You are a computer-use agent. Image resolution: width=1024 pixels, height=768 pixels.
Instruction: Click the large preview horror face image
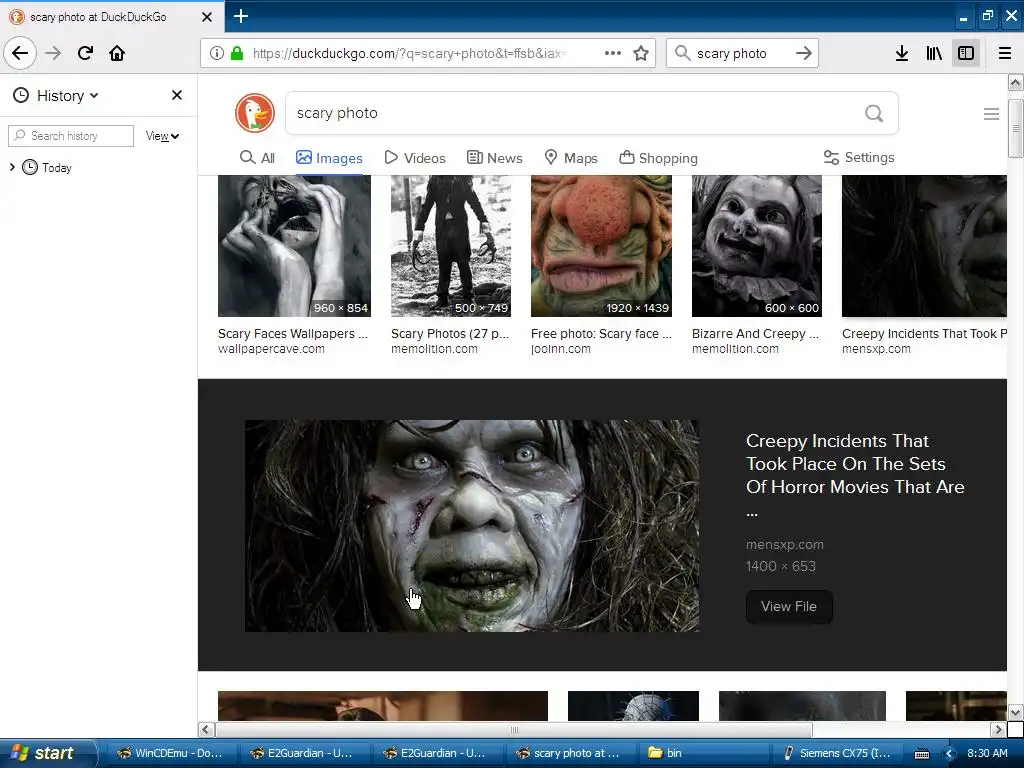[472, 526]
